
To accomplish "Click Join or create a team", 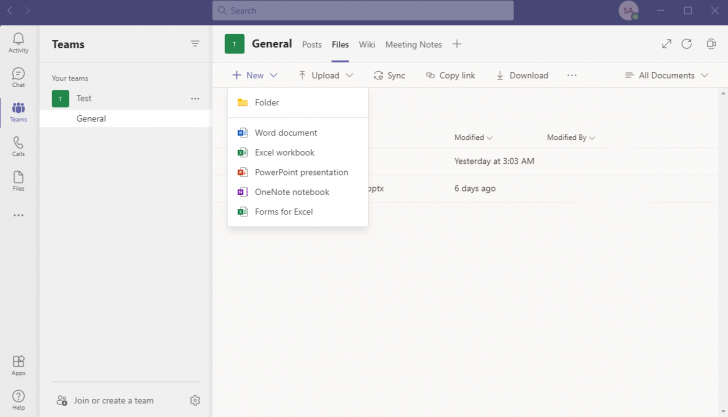I will tap(105, 400).
